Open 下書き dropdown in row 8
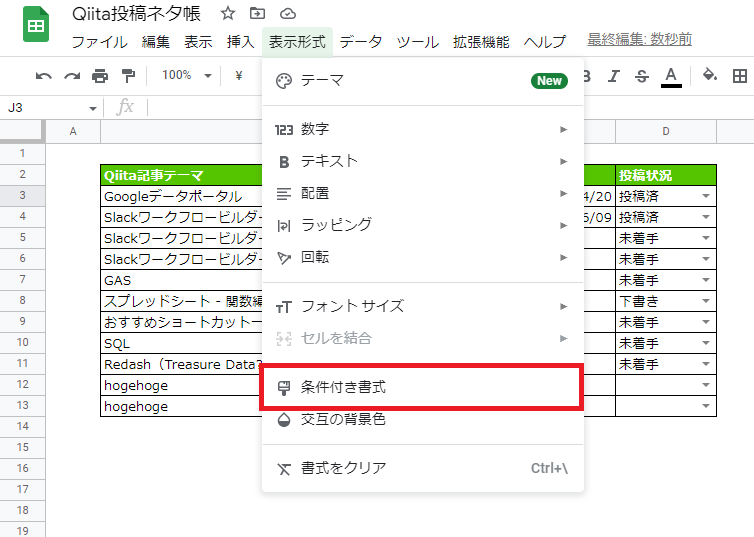 click(706, 301)
